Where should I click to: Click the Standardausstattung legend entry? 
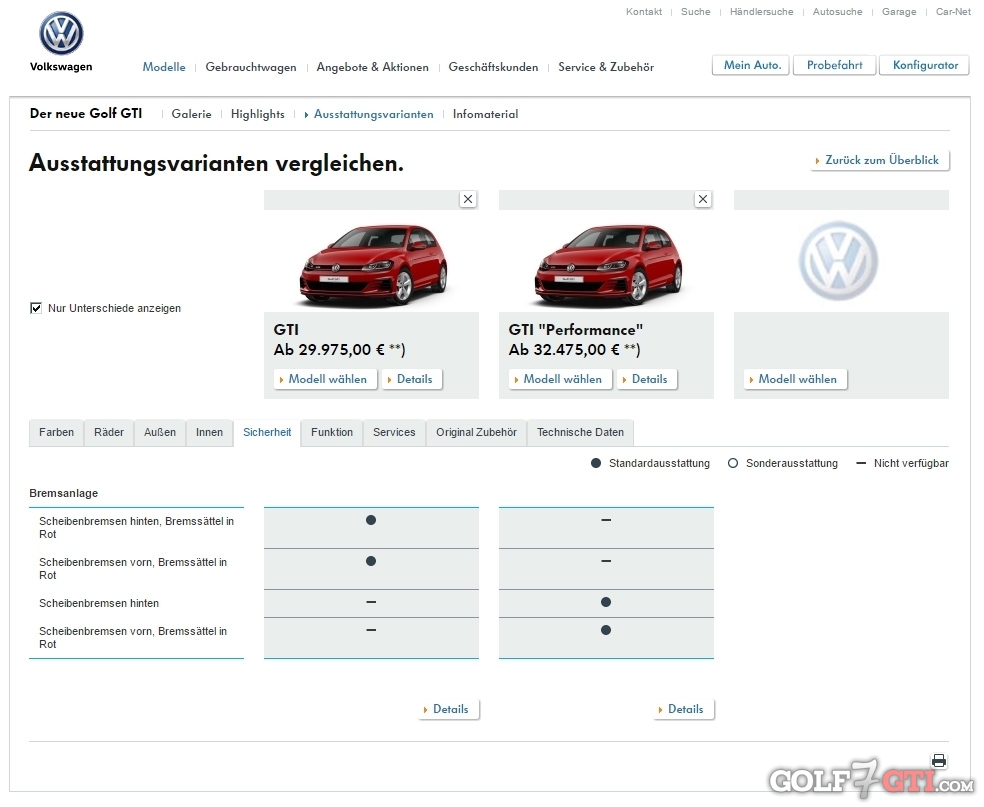651,464
